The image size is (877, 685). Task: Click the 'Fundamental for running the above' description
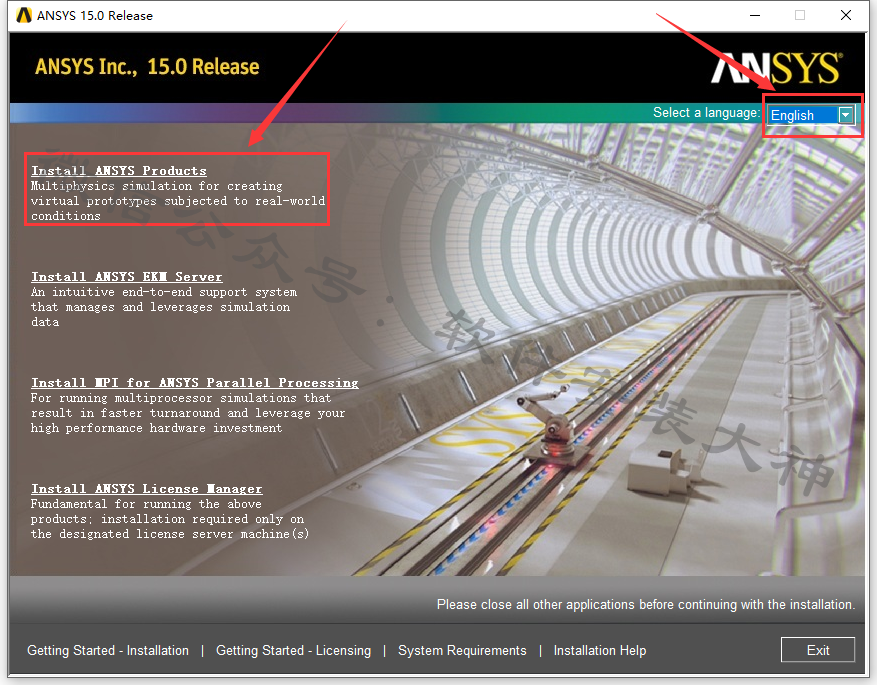click(169, 519)
